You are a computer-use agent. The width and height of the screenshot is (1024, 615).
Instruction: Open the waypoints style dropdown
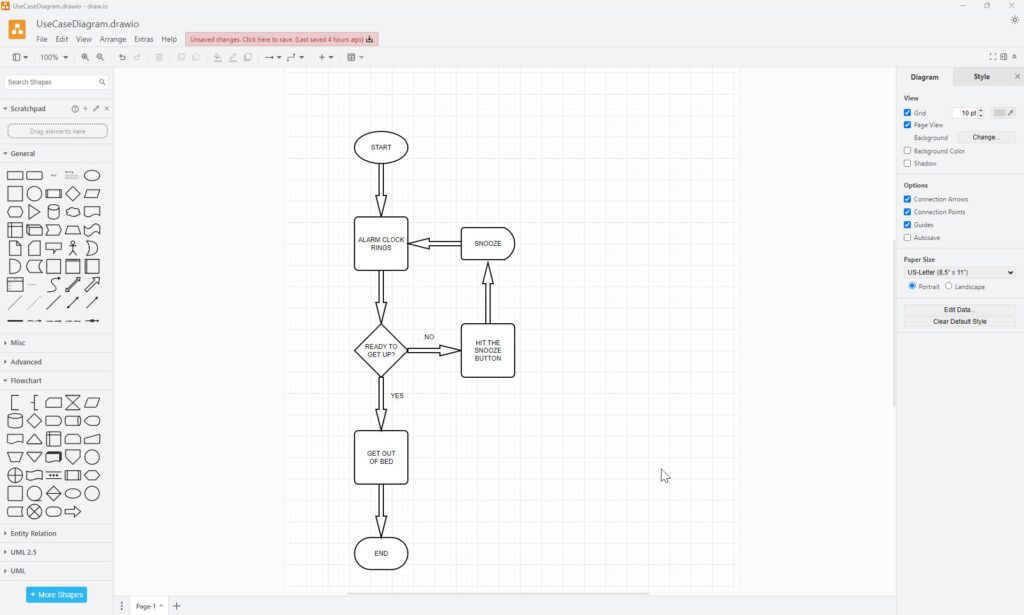click(295, 57)
